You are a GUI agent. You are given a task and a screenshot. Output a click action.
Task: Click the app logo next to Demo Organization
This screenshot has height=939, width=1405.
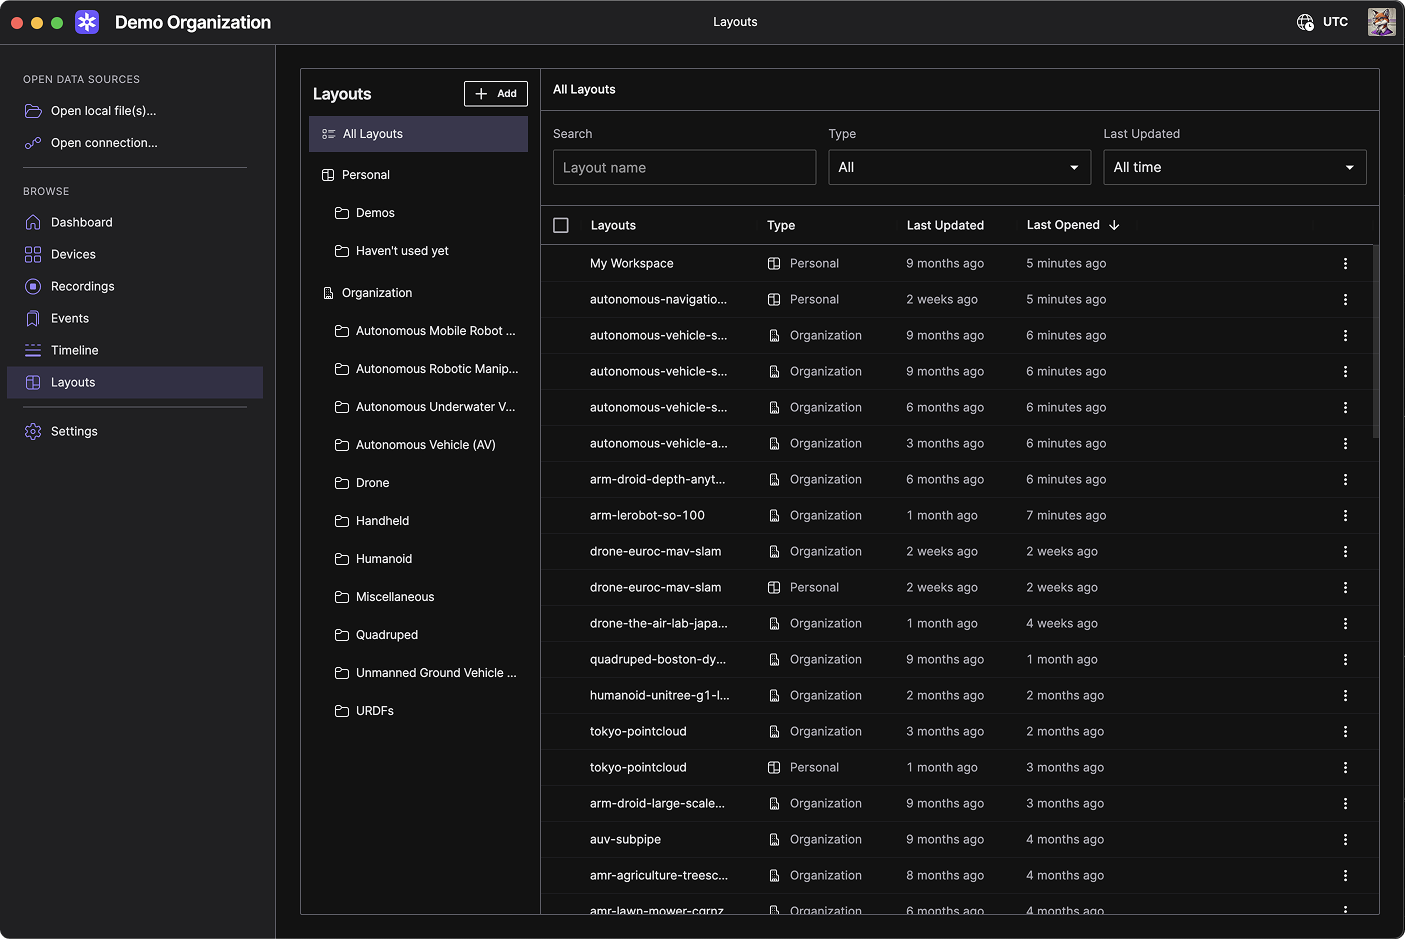[x=87, y=22]
